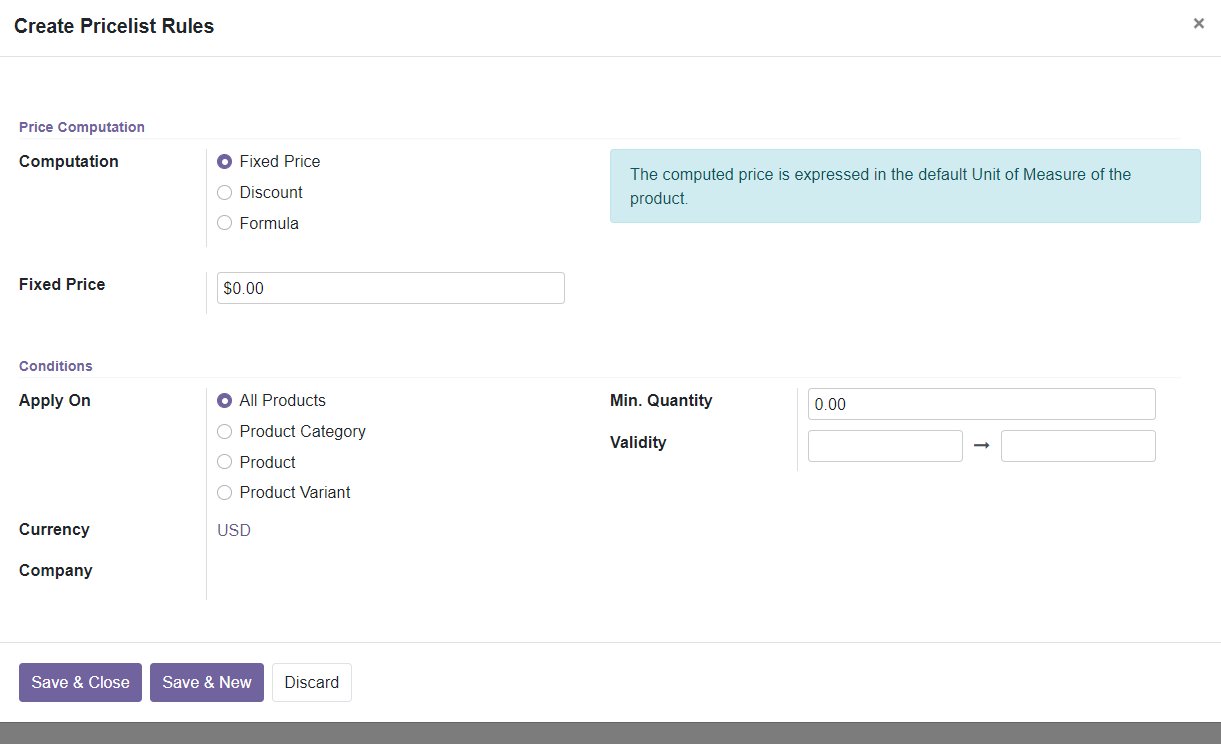
Task: Click the USD currency value
Action: coord(233,530)
